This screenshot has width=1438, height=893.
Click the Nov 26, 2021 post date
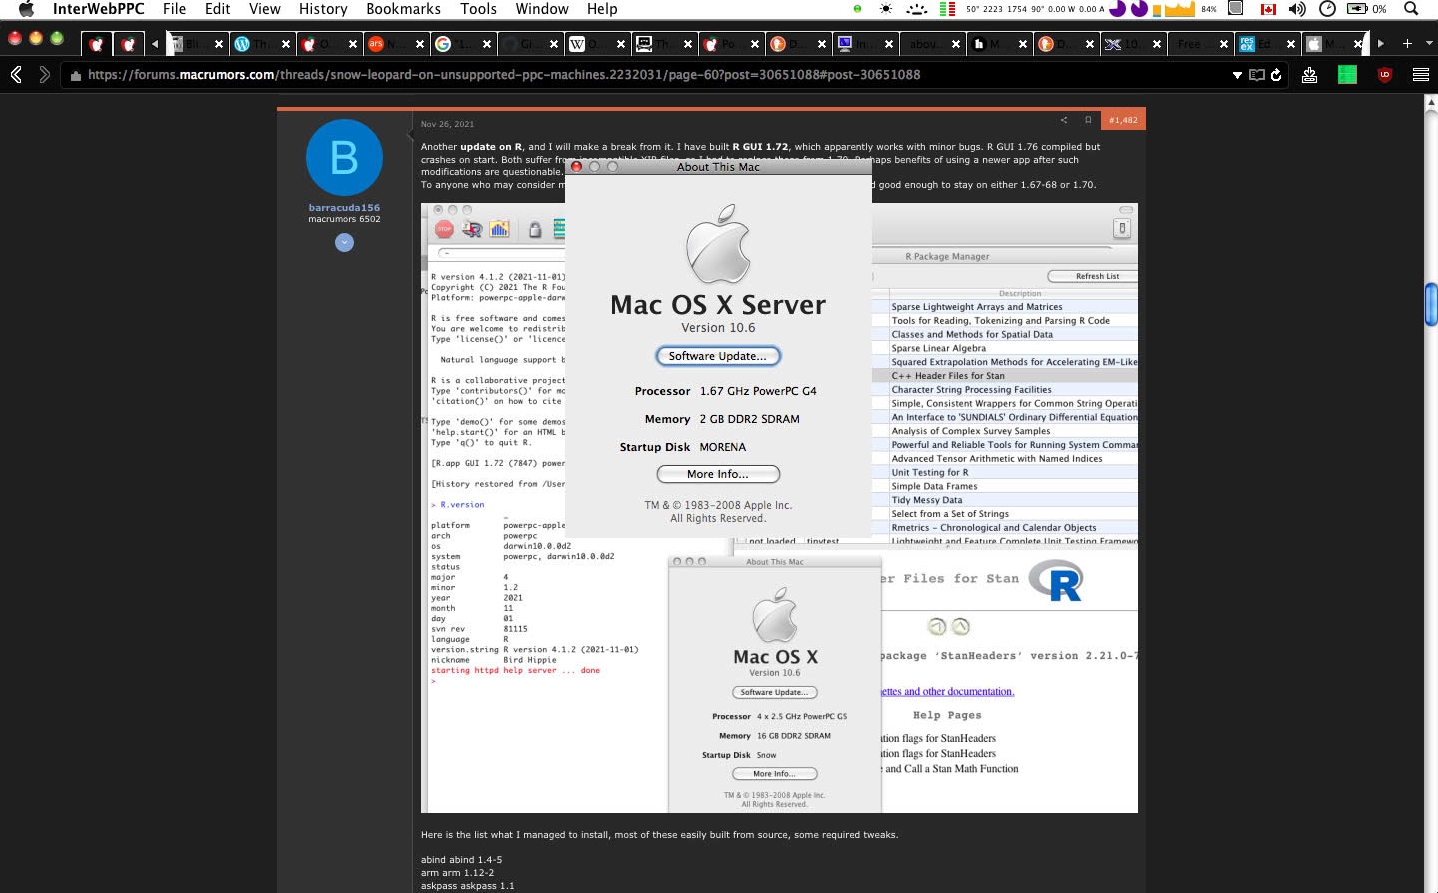pos(447,124)
